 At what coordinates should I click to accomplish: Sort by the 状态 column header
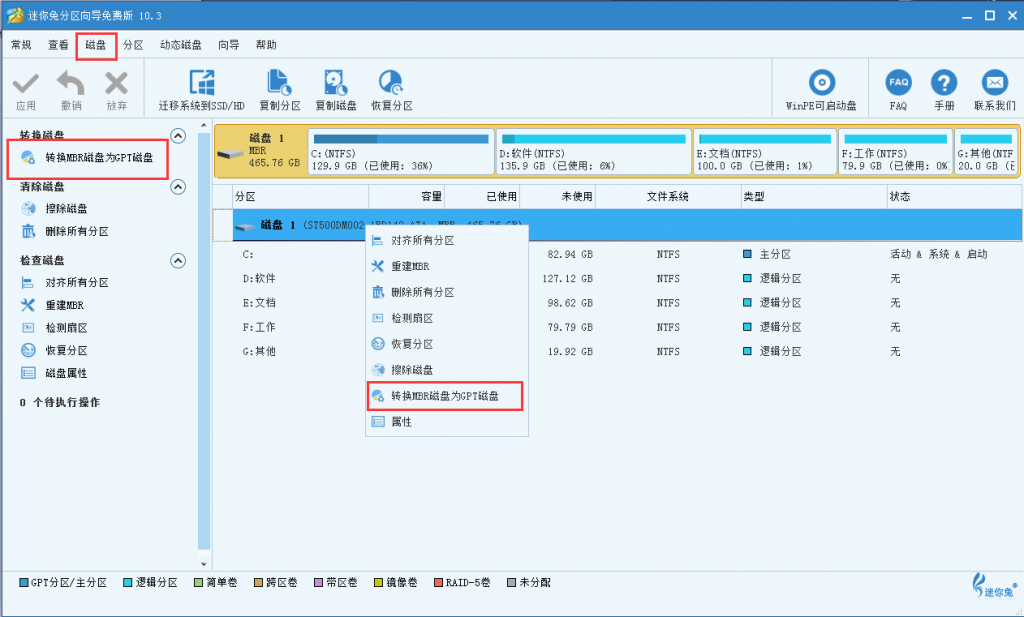click(955, 197)
